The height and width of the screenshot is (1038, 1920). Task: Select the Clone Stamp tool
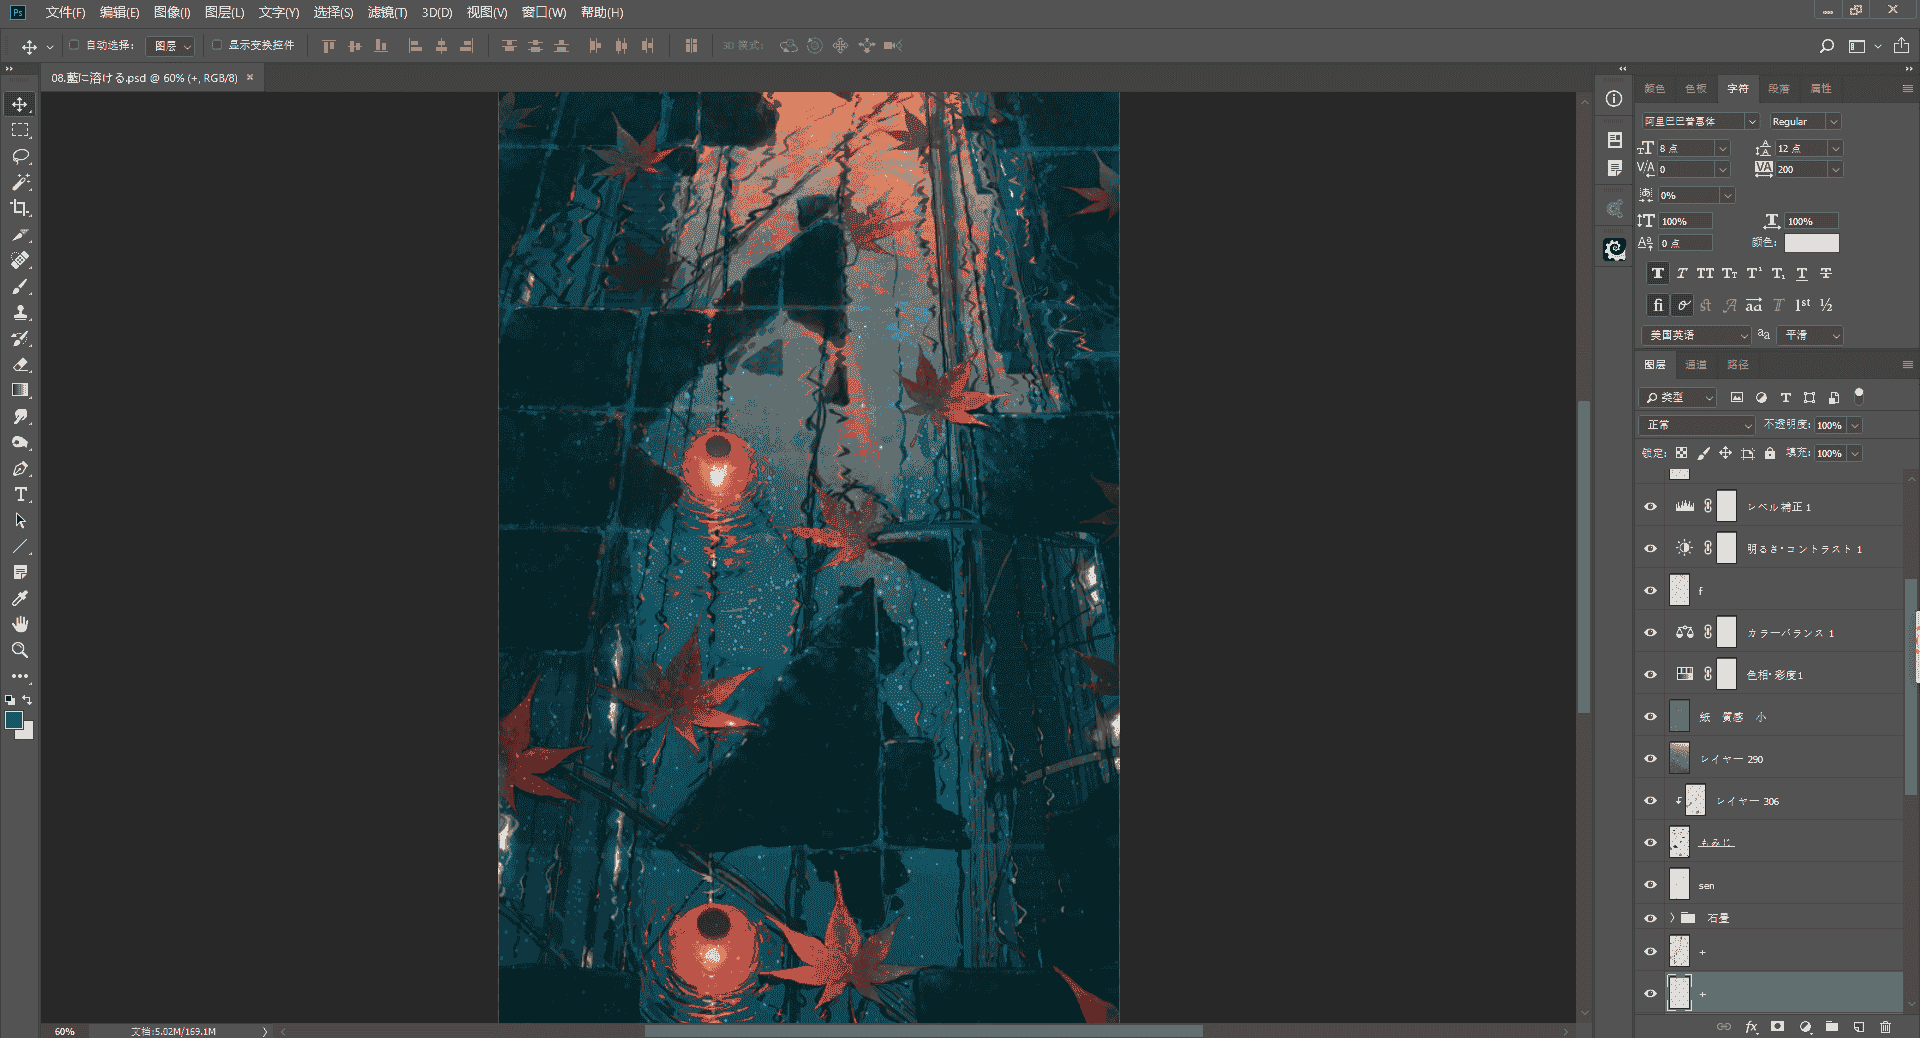click(x=20, y=312)
